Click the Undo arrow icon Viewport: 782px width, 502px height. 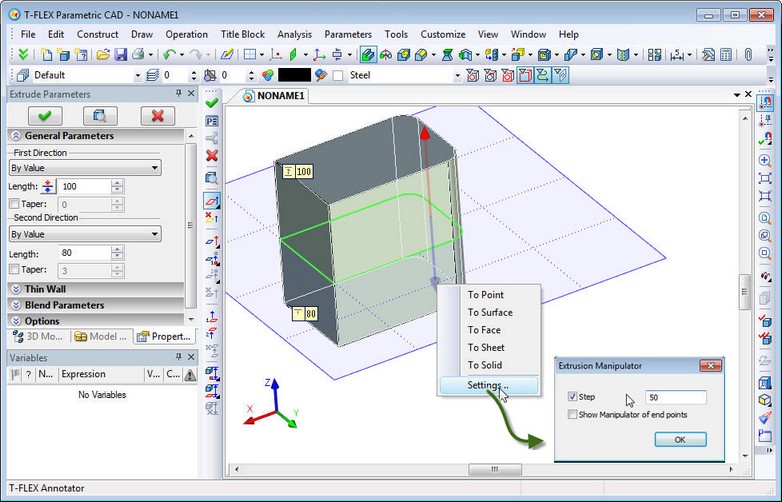point(169,55)
